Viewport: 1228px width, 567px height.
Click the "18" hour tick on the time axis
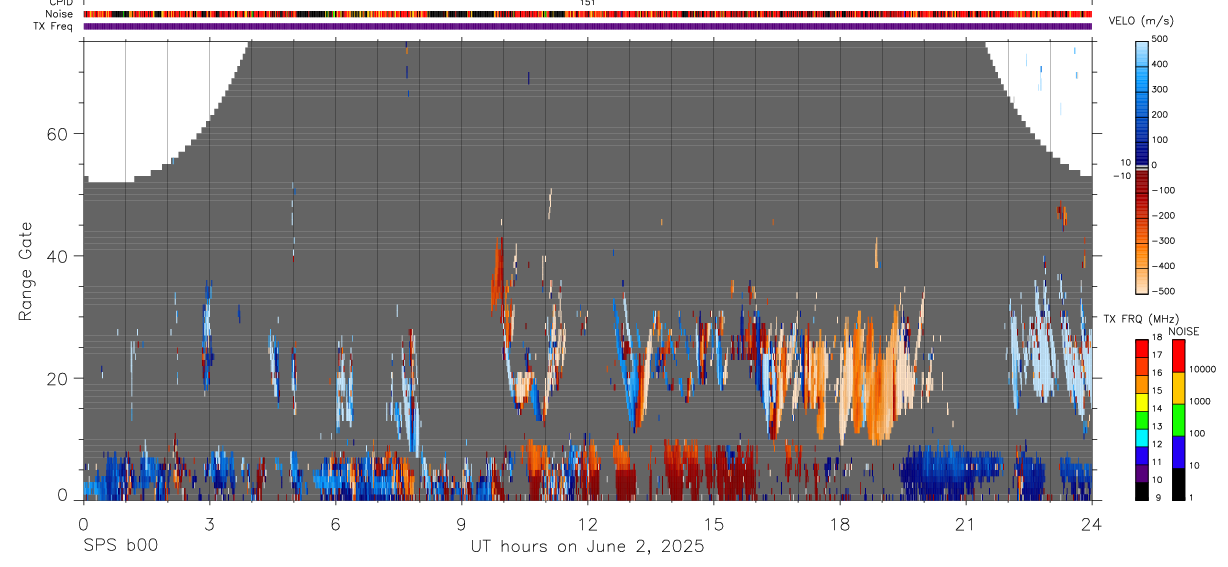840,523
